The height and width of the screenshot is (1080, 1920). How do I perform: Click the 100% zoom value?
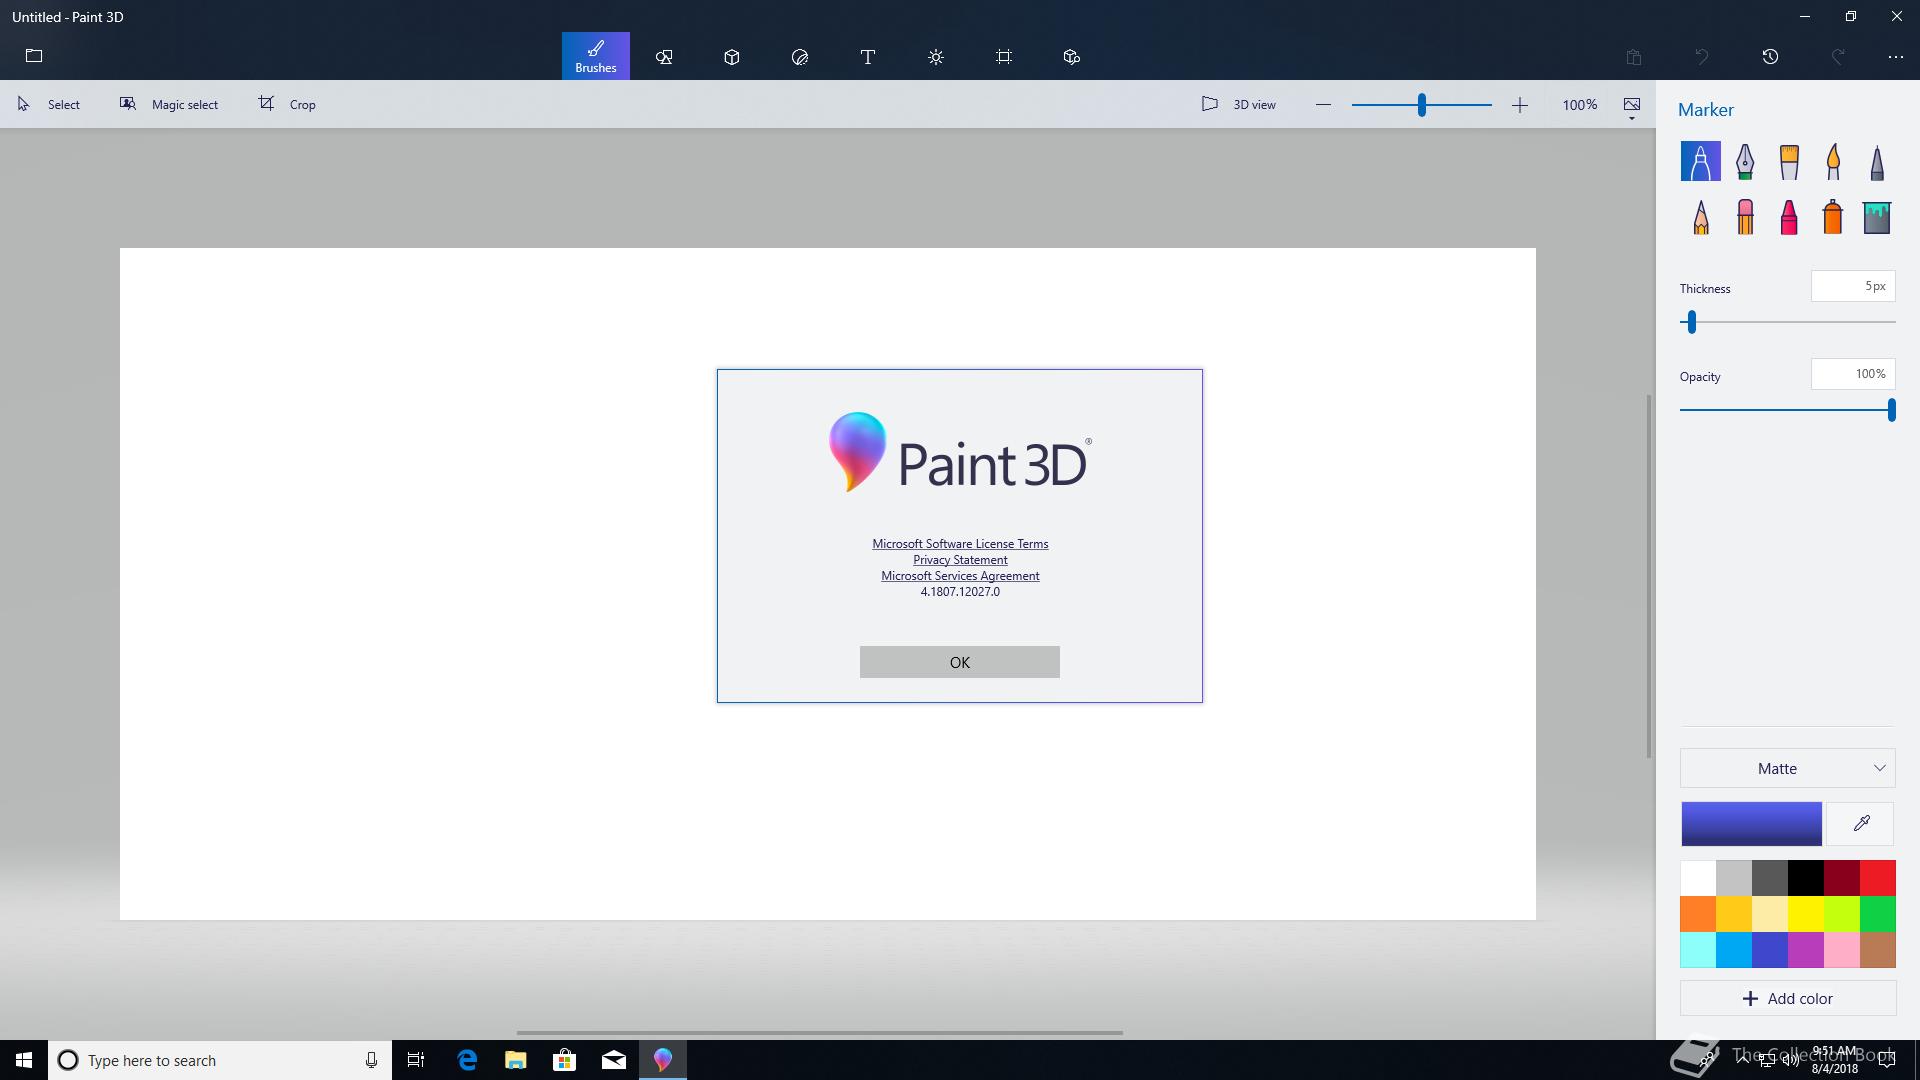pyautogui.click(x=1580, y=104)
